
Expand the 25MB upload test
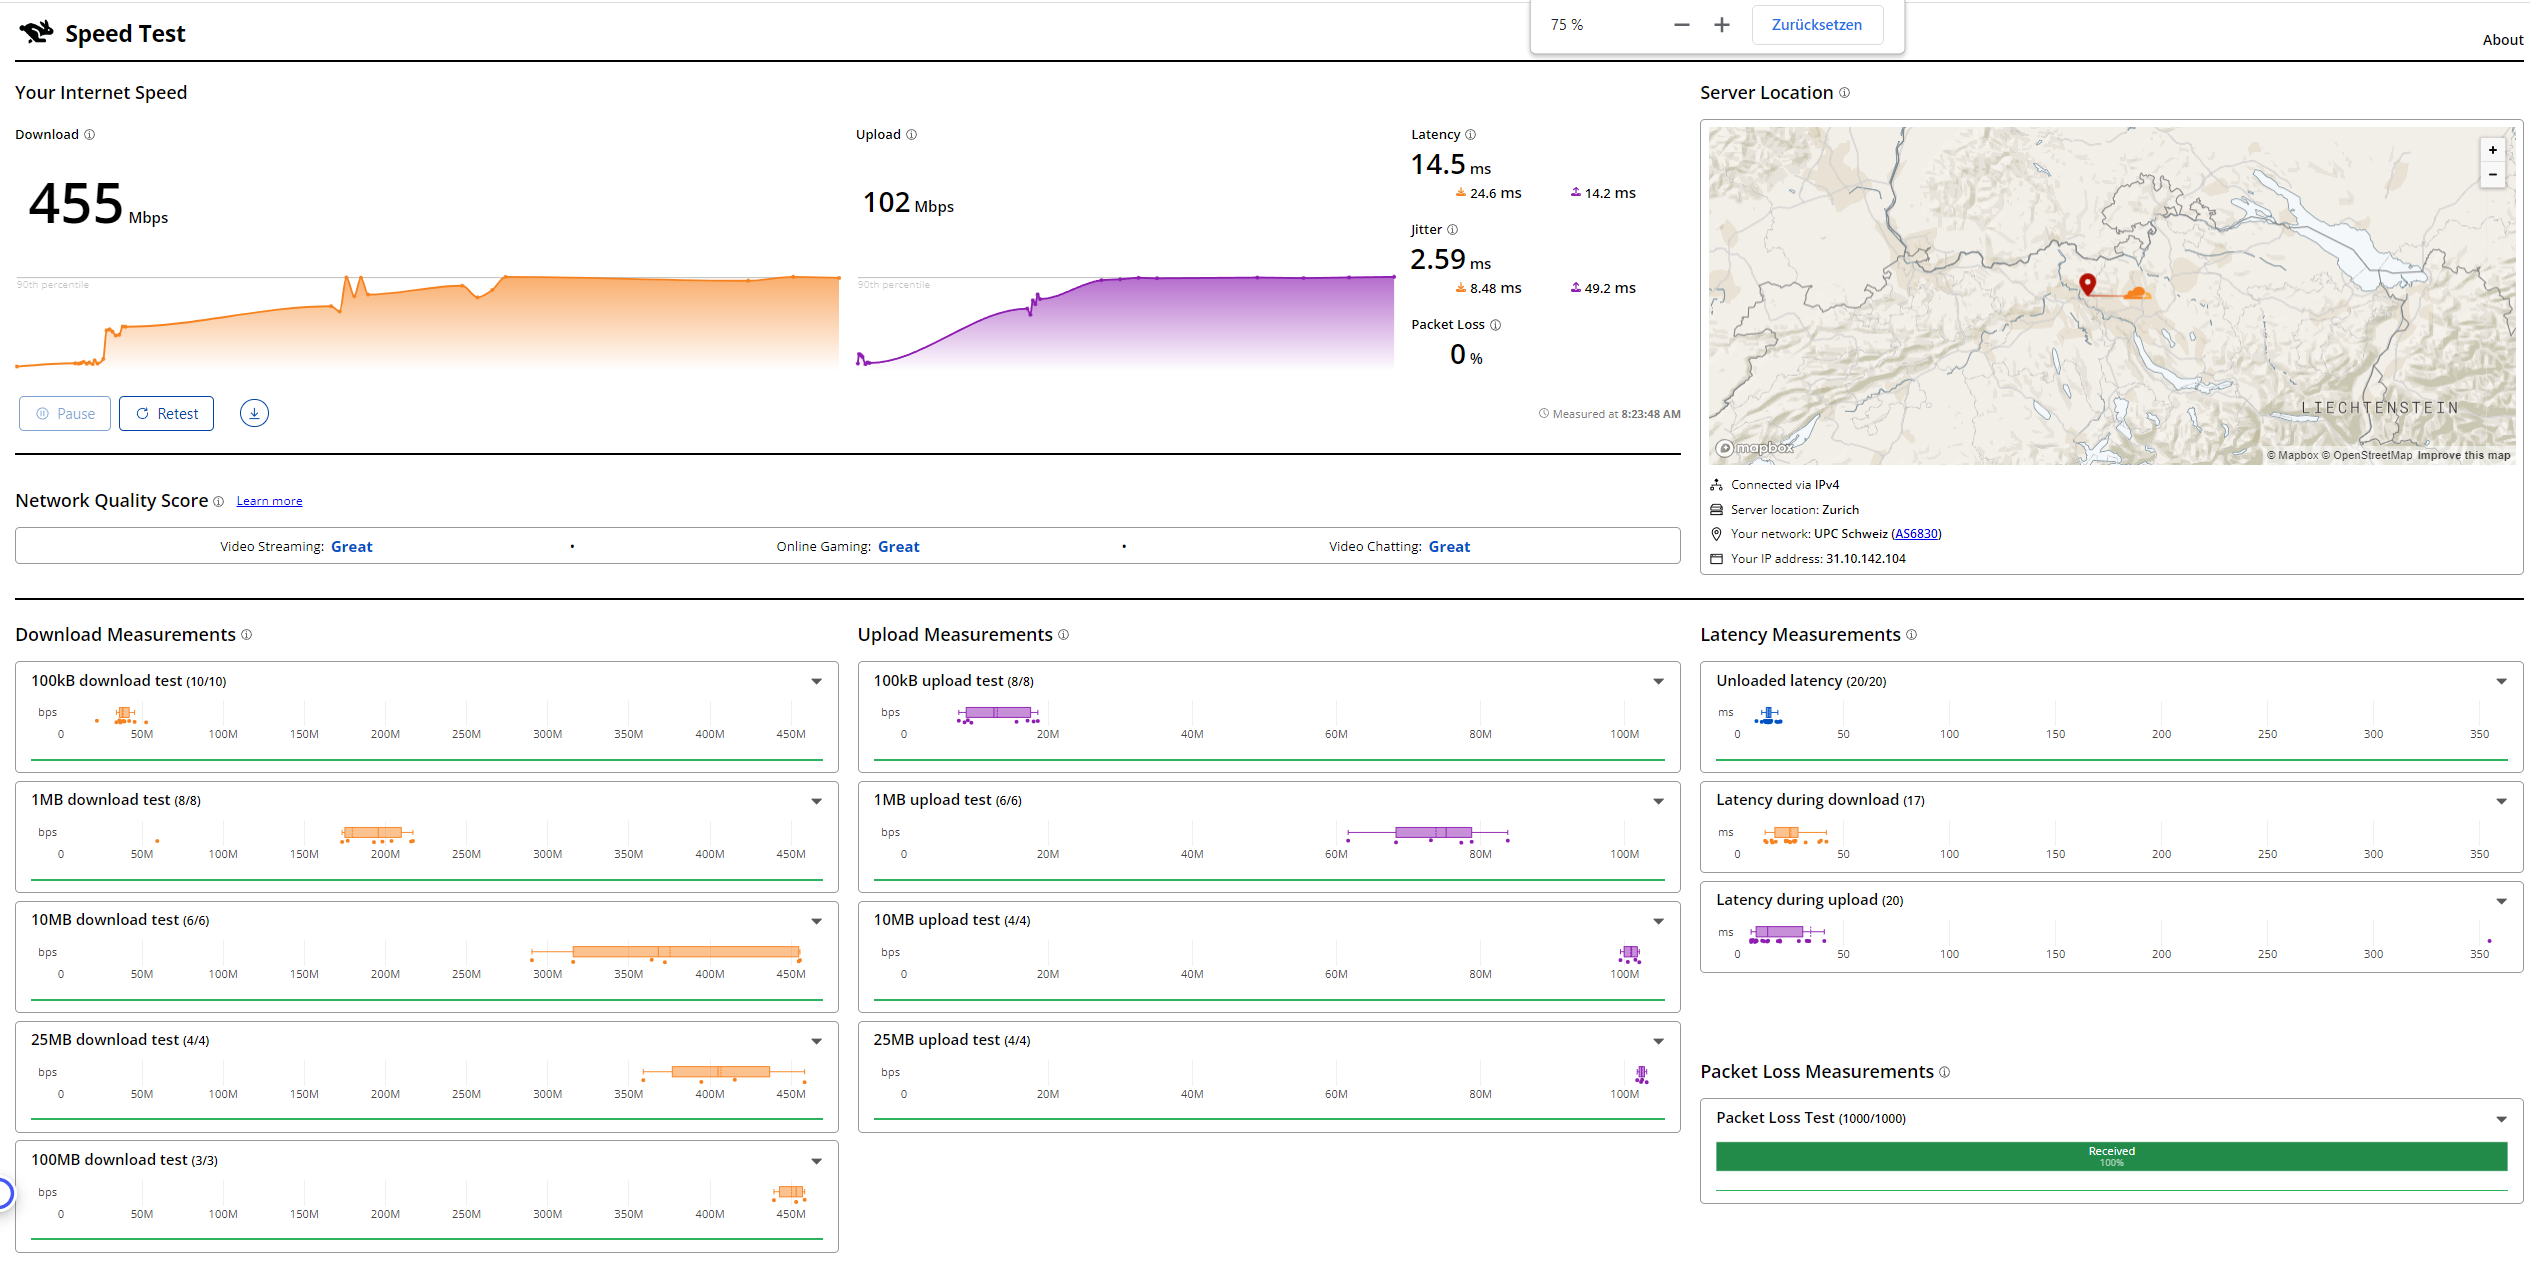click(1658, 1041)
